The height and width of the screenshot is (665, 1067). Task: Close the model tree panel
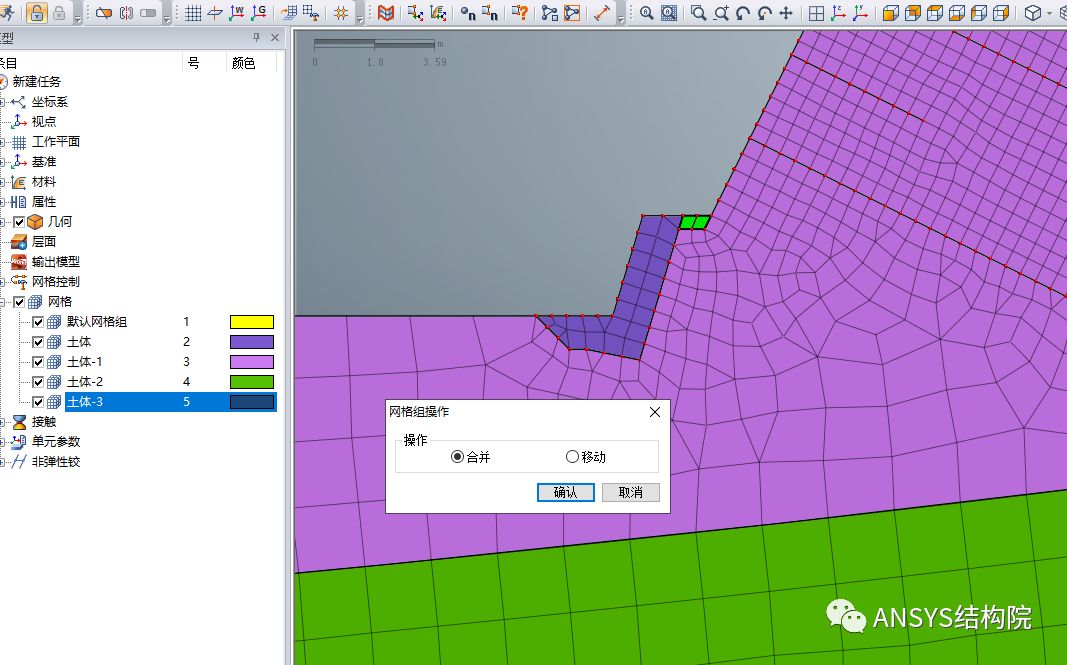click(275, 37)
